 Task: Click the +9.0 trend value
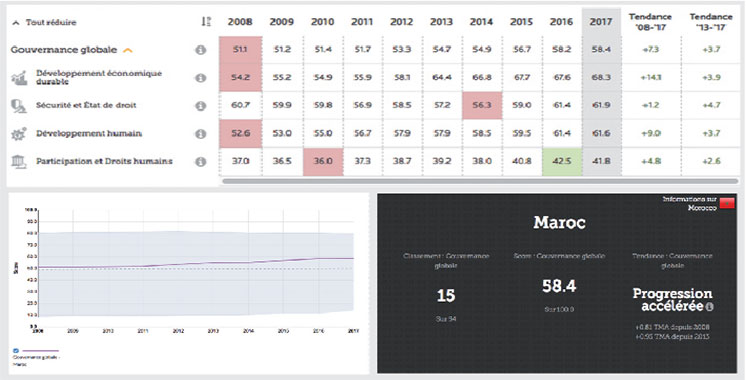650,134
